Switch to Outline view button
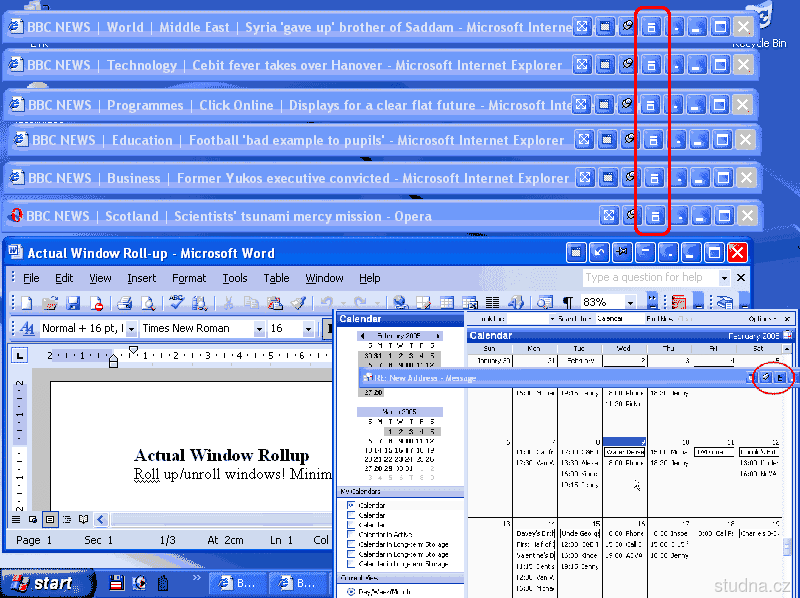The height and width of the screenshot is (598, 800). tap(67, 520)
